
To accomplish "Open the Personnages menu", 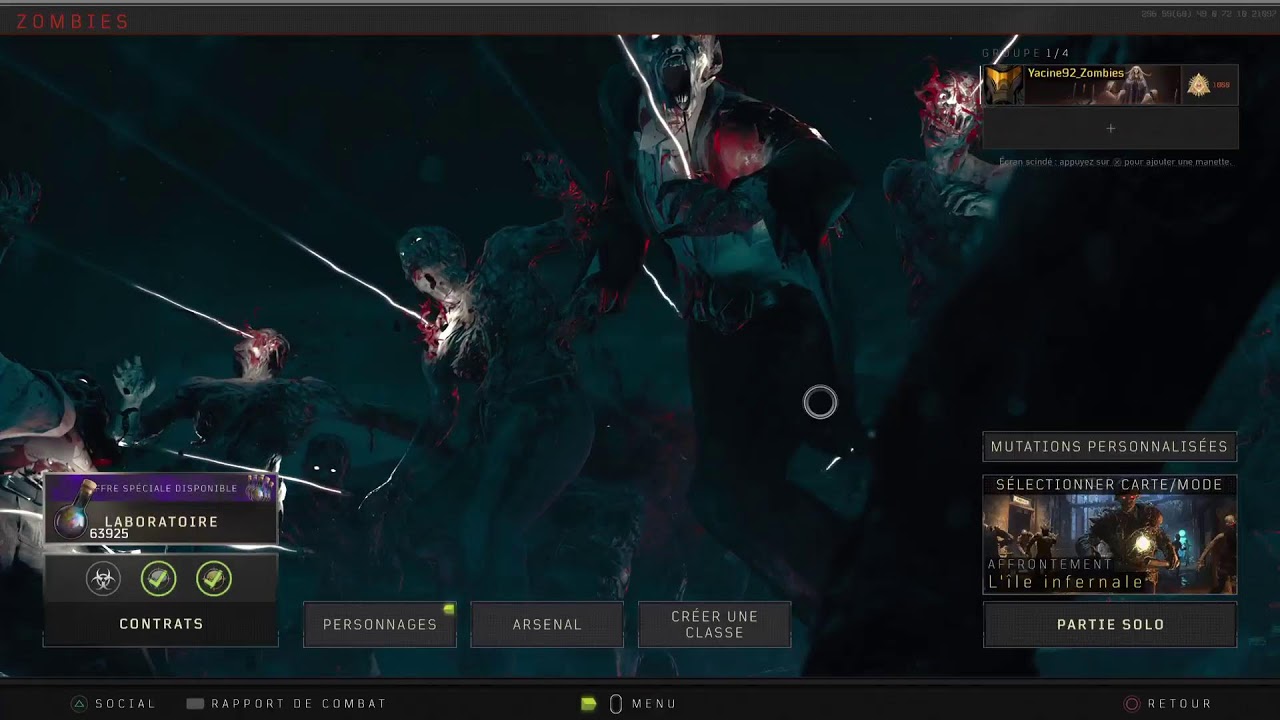I will click(380, 624).
